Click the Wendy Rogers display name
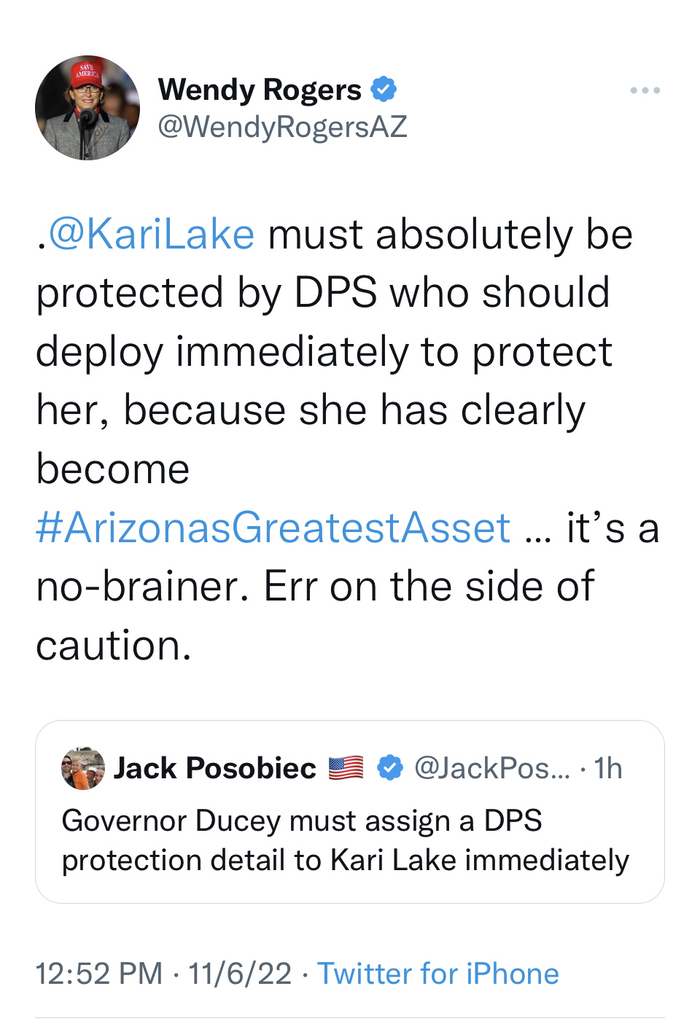Screen dimensions: 700x1021 tap(259, 91)
